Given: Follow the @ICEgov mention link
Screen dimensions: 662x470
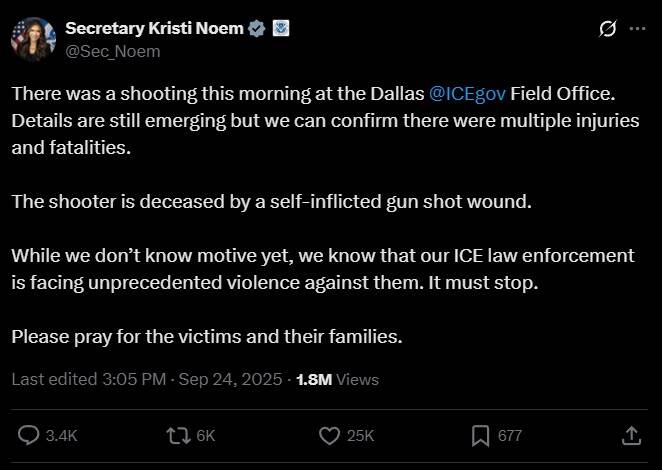Looking at the screenshot, I should [467, 93].
